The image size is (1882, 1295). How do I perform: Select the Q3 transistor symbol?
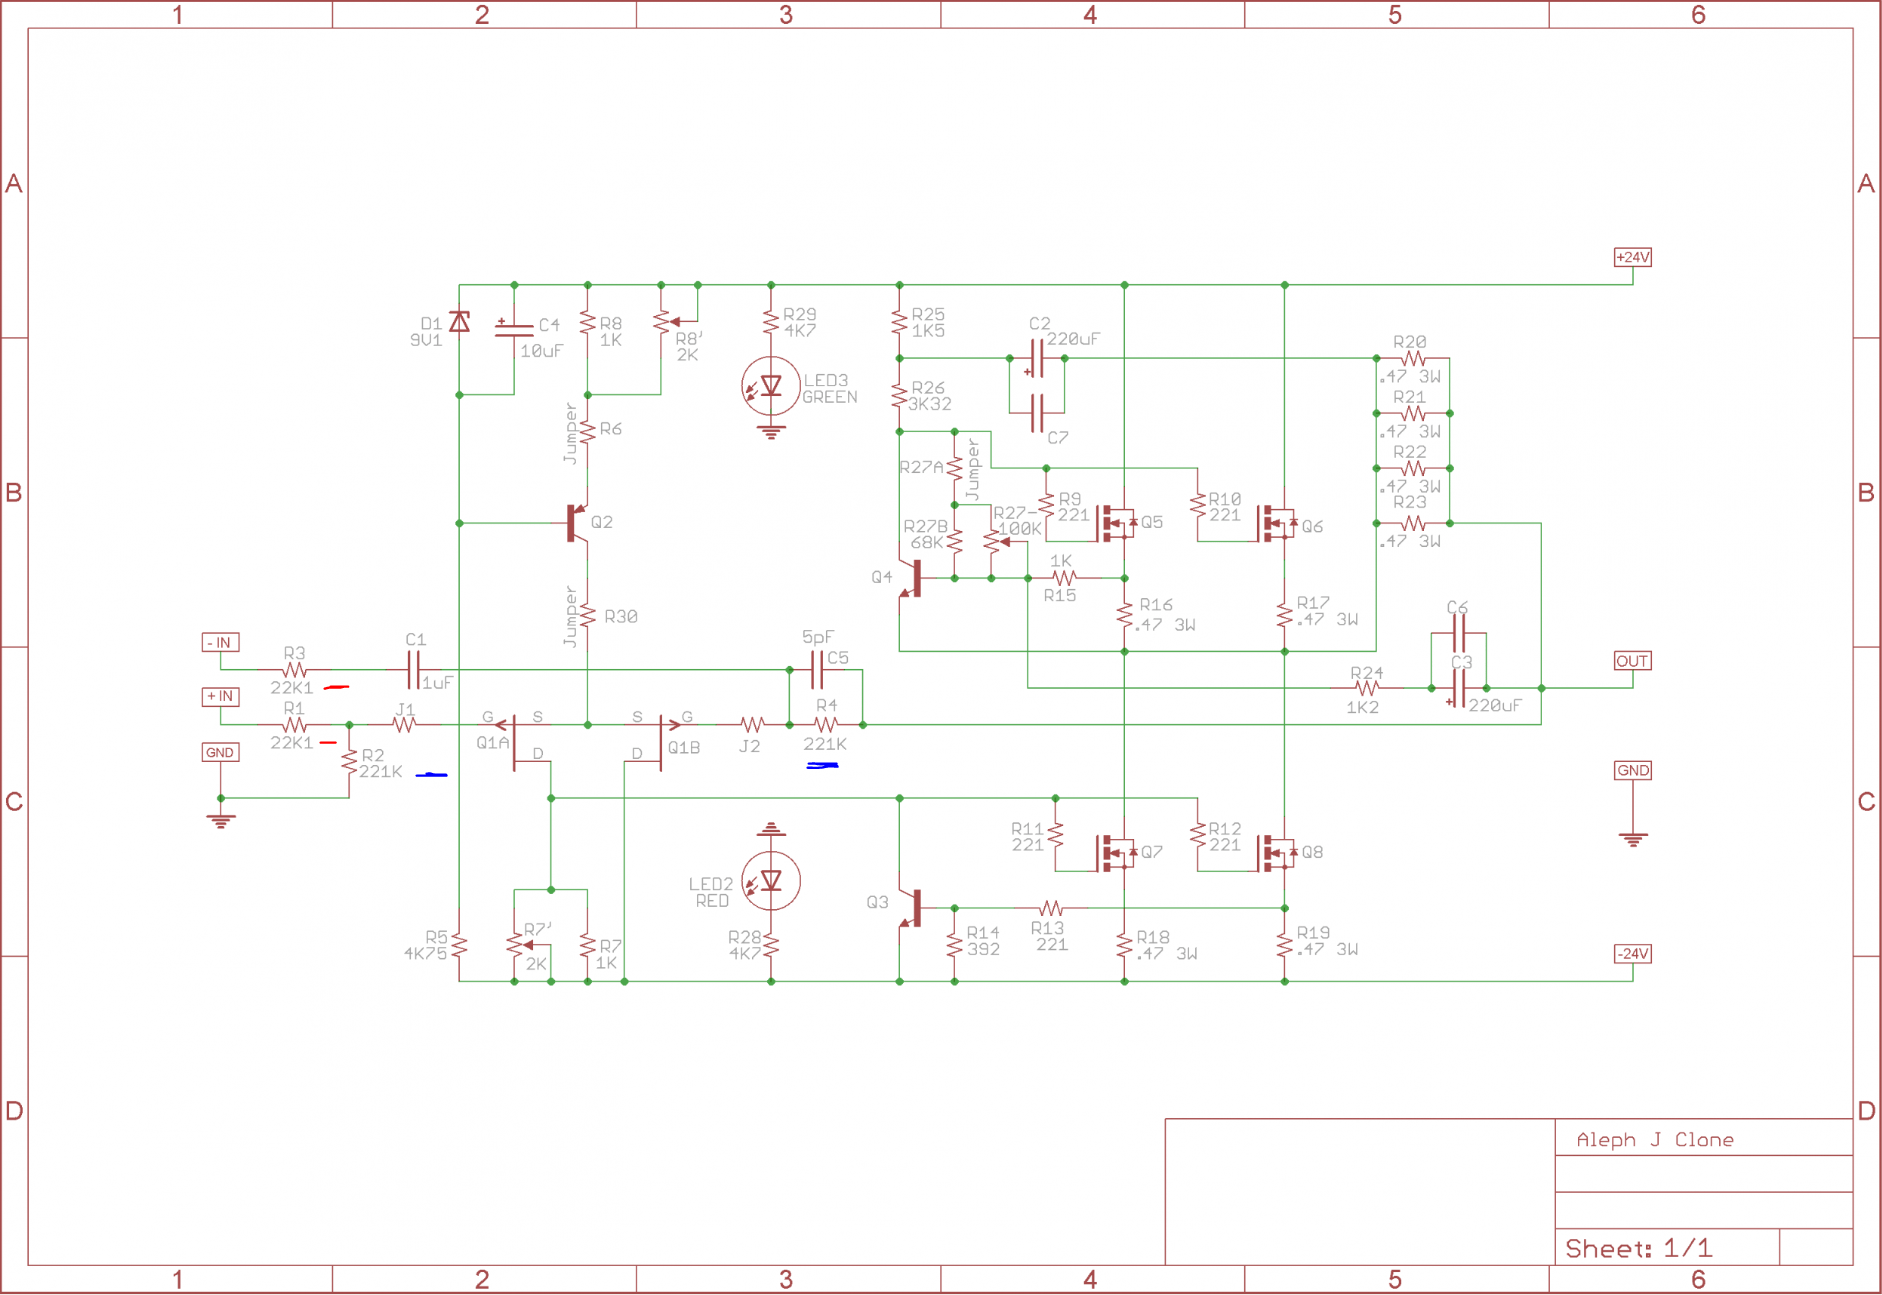[x=911, y=908]
